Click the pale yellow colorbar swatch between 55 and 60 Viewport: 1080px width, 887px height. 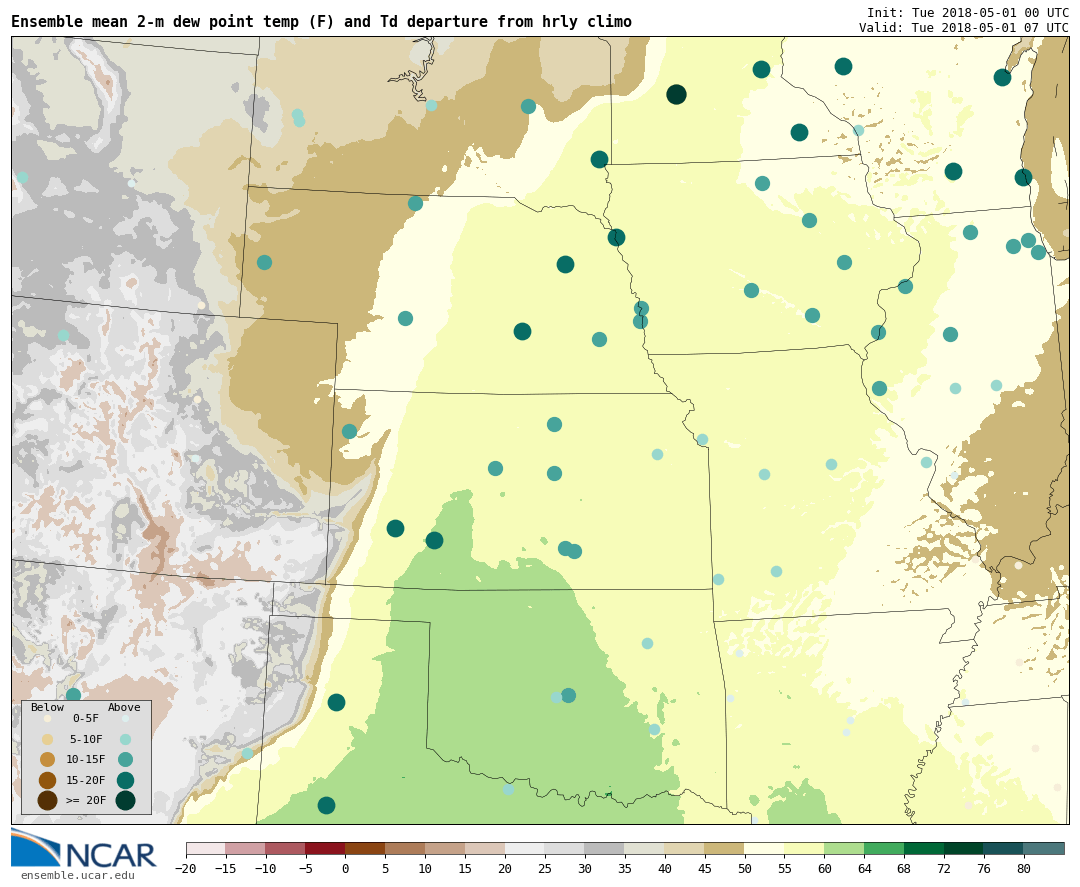point(804,848)
